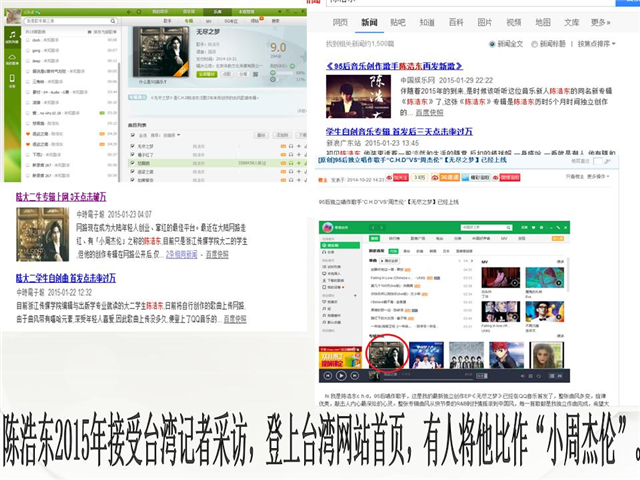Click the album thumbnail beside the 中时电子报 article
640x480 pixels.
click(42, 235)
